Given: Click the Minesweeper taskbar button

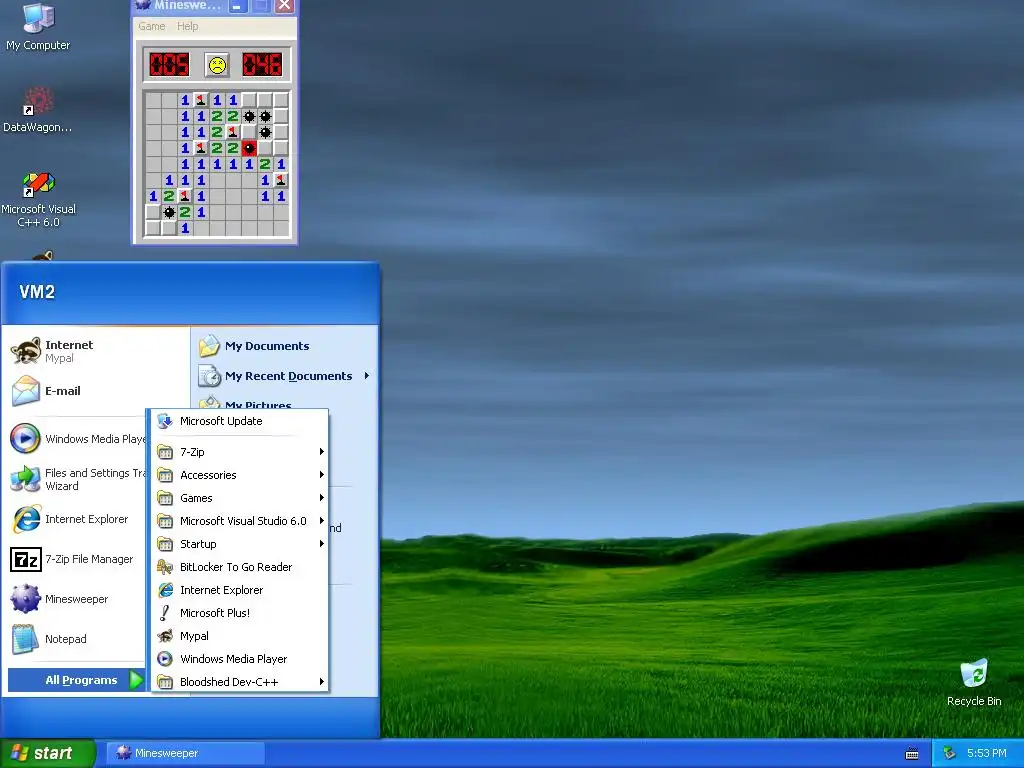Looking at the screenshot, I should (x=185, y=753).
